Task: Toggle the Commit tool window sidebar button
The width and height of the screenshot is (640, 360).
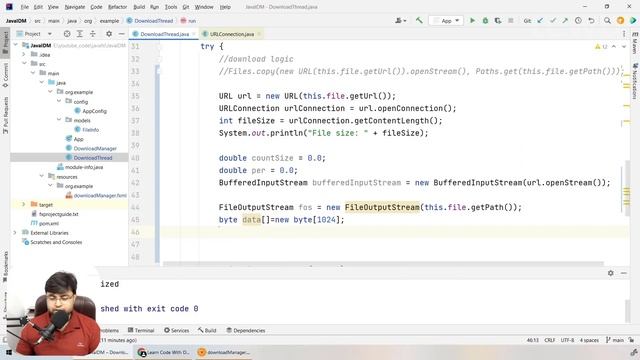Action: (5, 75)
